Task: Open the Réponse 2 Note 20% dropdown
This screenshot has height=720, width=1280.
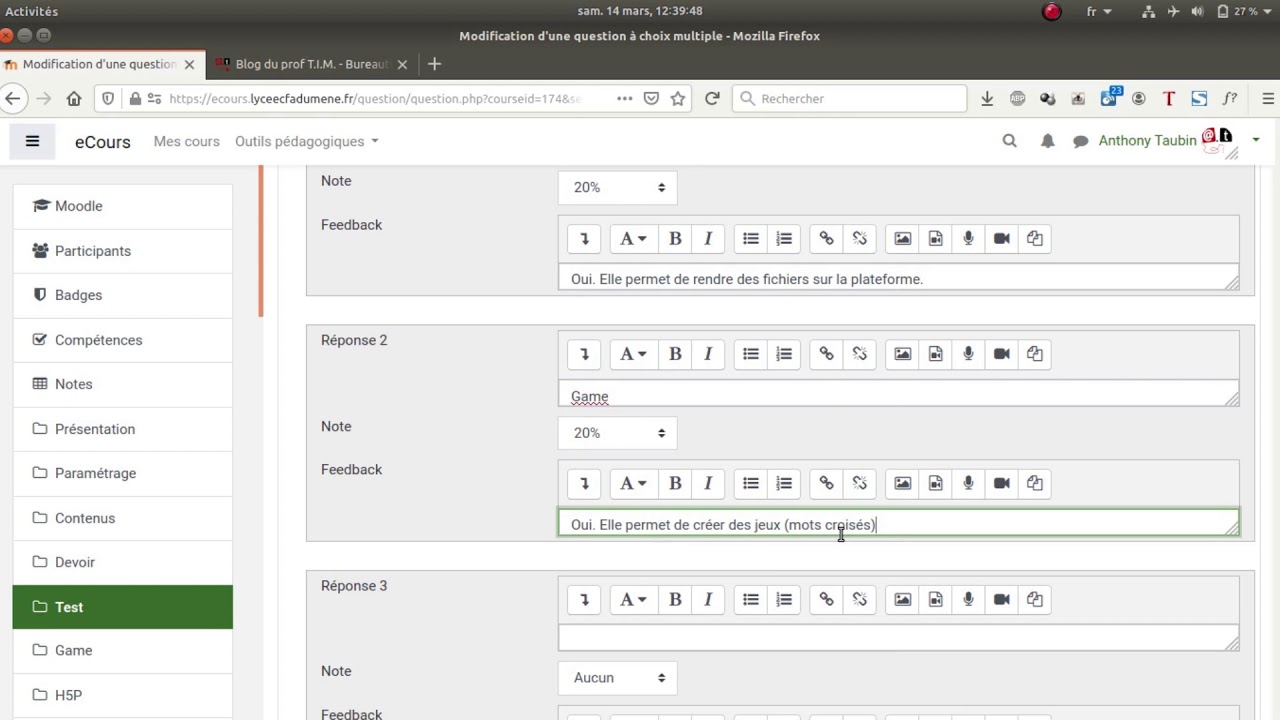Action: [x=617, y=433]
